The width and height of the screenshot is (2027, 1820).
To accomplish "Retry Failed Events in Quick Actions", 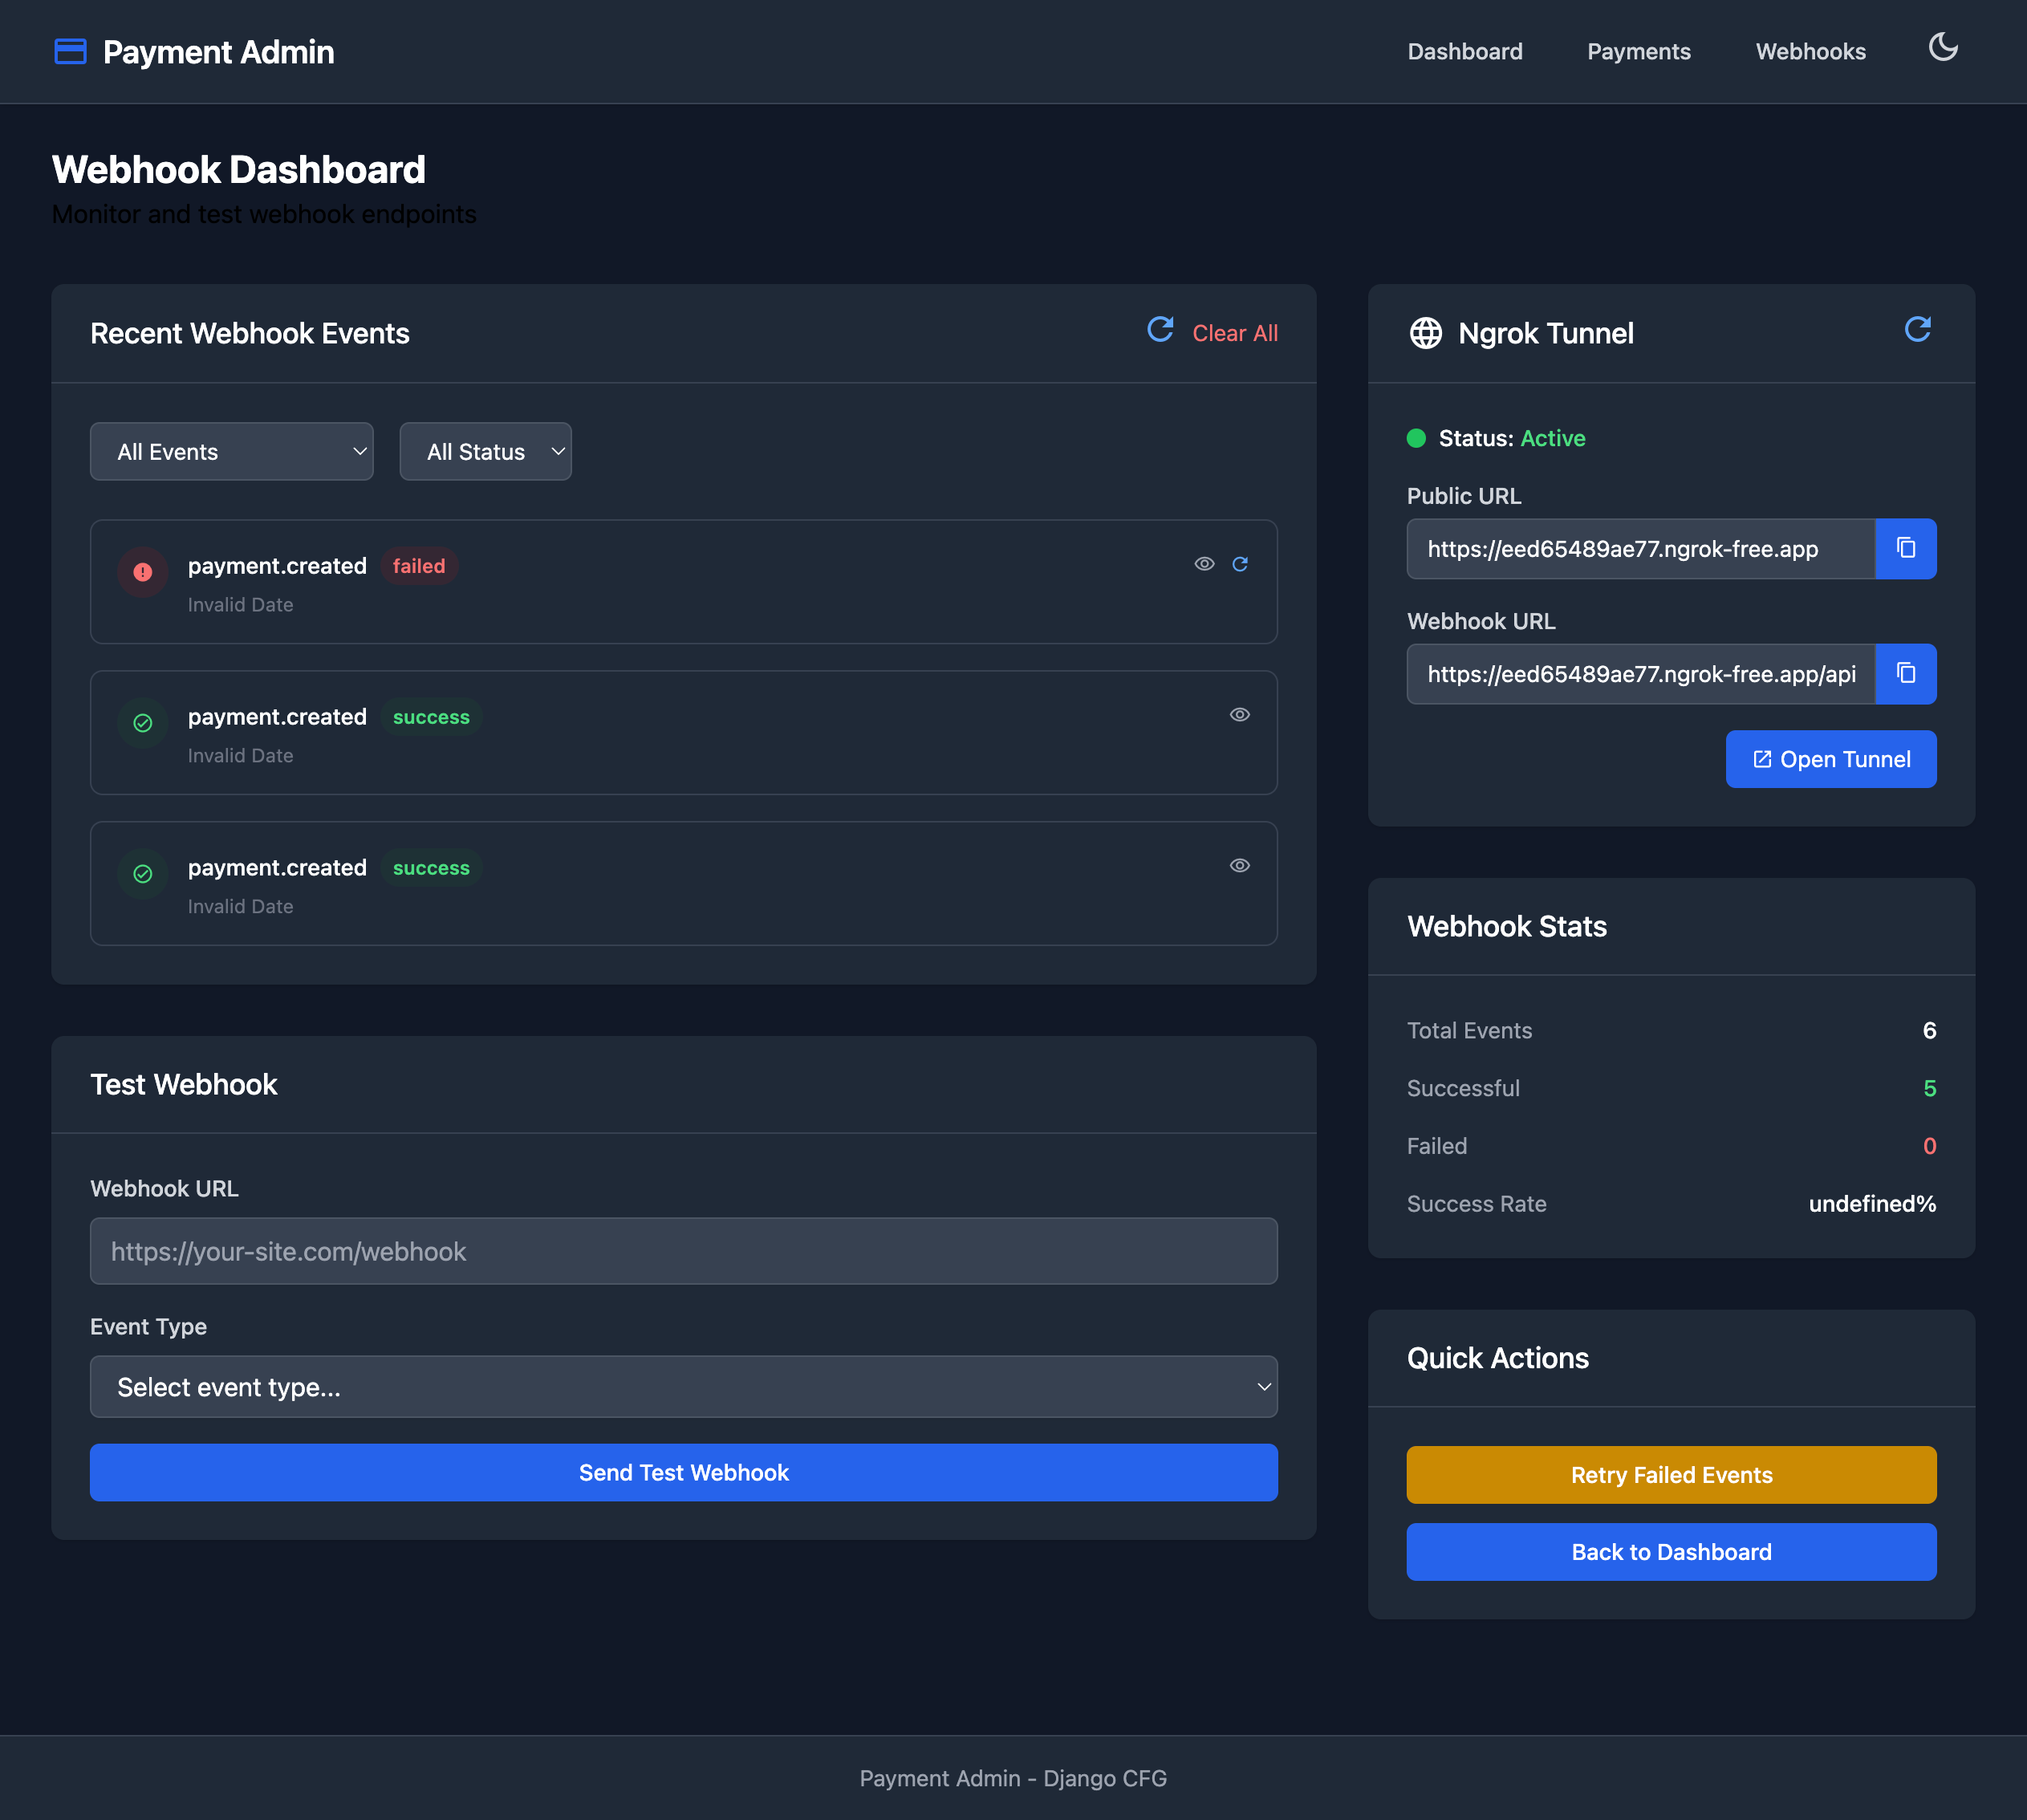I will tap(1669, 1474).
